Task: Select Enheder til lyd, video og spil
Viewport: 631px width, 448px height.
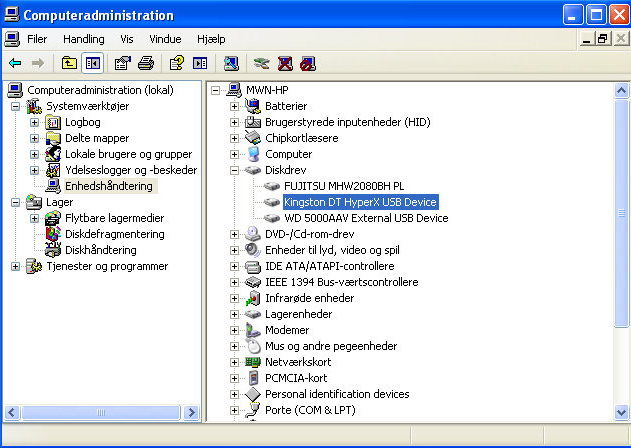Action: pyautogui.click(x=332, y=250)
